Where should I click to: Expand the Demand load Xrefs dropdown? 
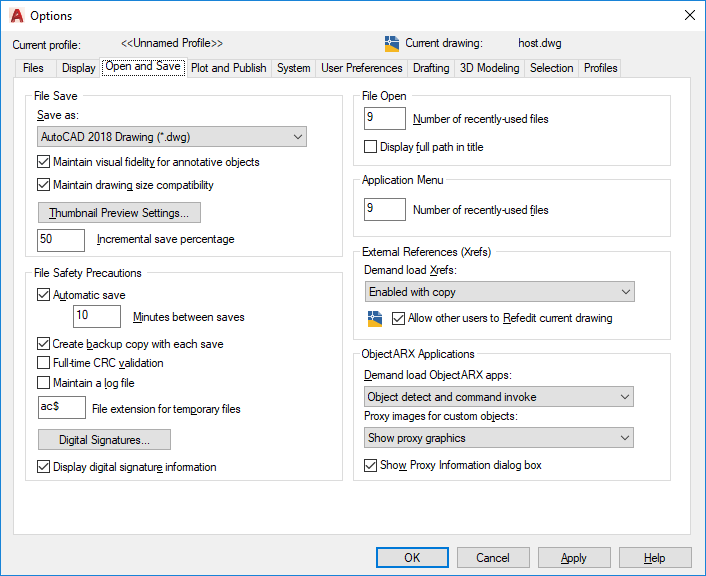coord(500,292)
